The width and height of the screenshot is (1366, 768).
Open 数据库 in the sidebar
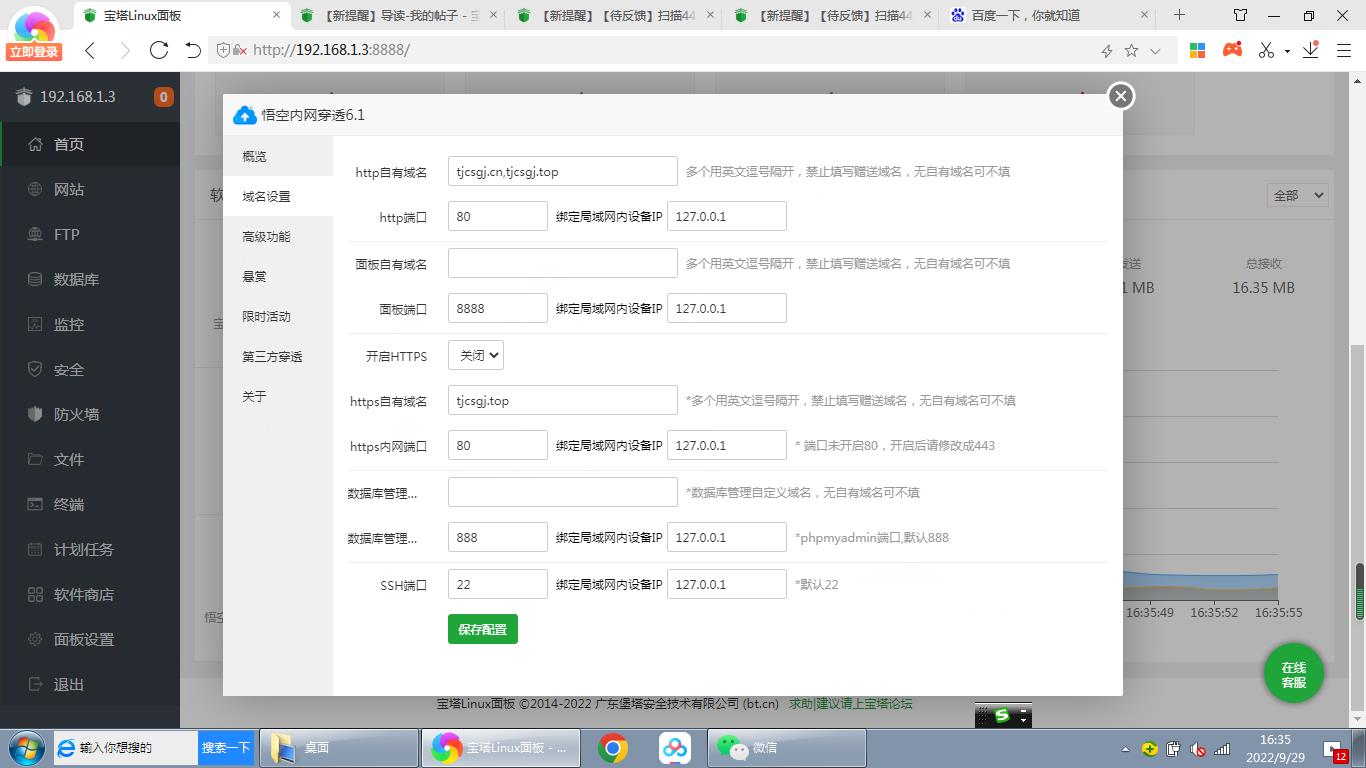[90, 279]
